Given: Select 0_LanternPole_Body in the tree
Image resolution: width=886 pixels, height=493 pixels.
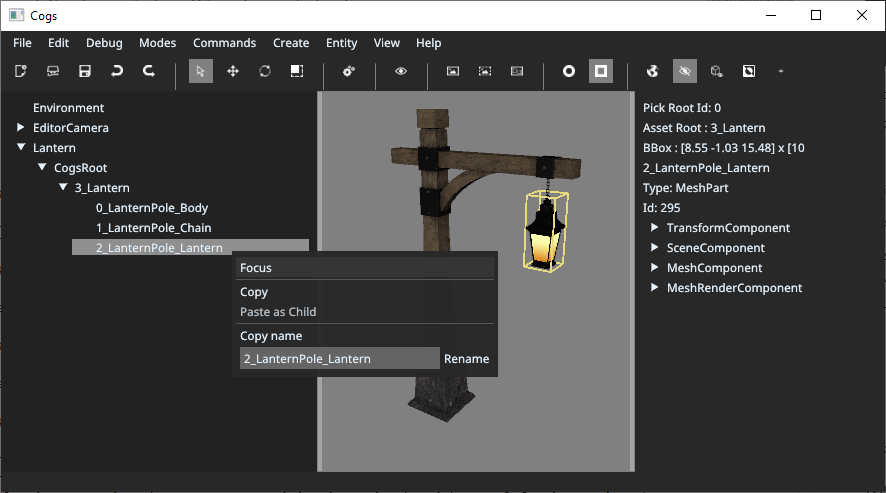Looking at the screenshot, I should point(152,207).
